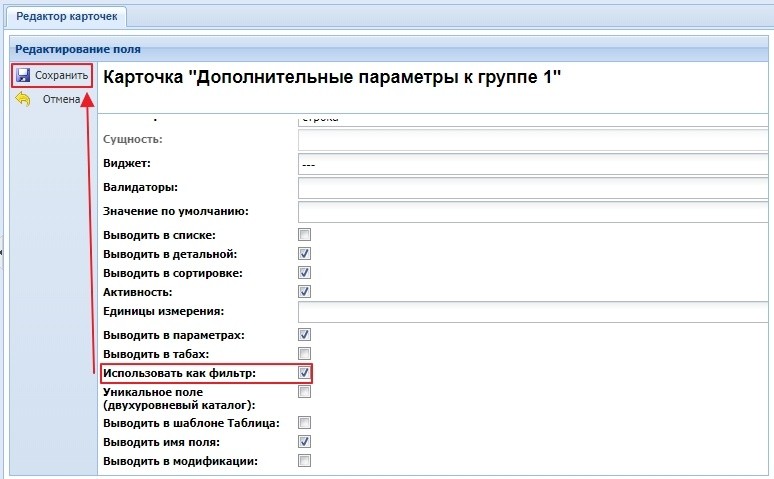Image resolution: width=774 pixels, height=479 pixels.
Task: Click the Валидаторы input field
Action: [x=535, y=188]
